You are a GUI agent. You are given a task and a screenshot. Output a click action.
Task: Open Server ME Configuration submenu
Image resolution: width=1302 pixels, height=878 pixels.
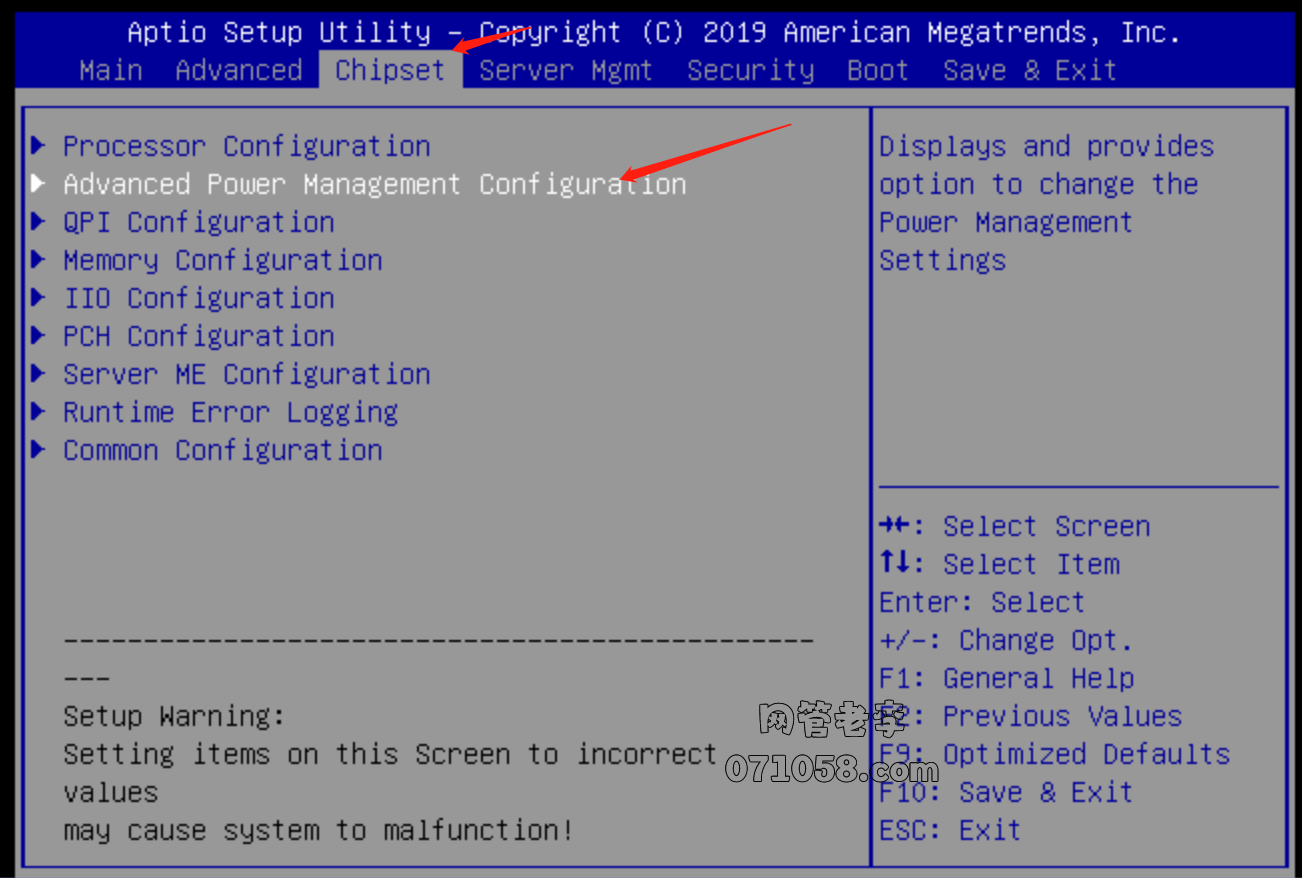[246, 375]
